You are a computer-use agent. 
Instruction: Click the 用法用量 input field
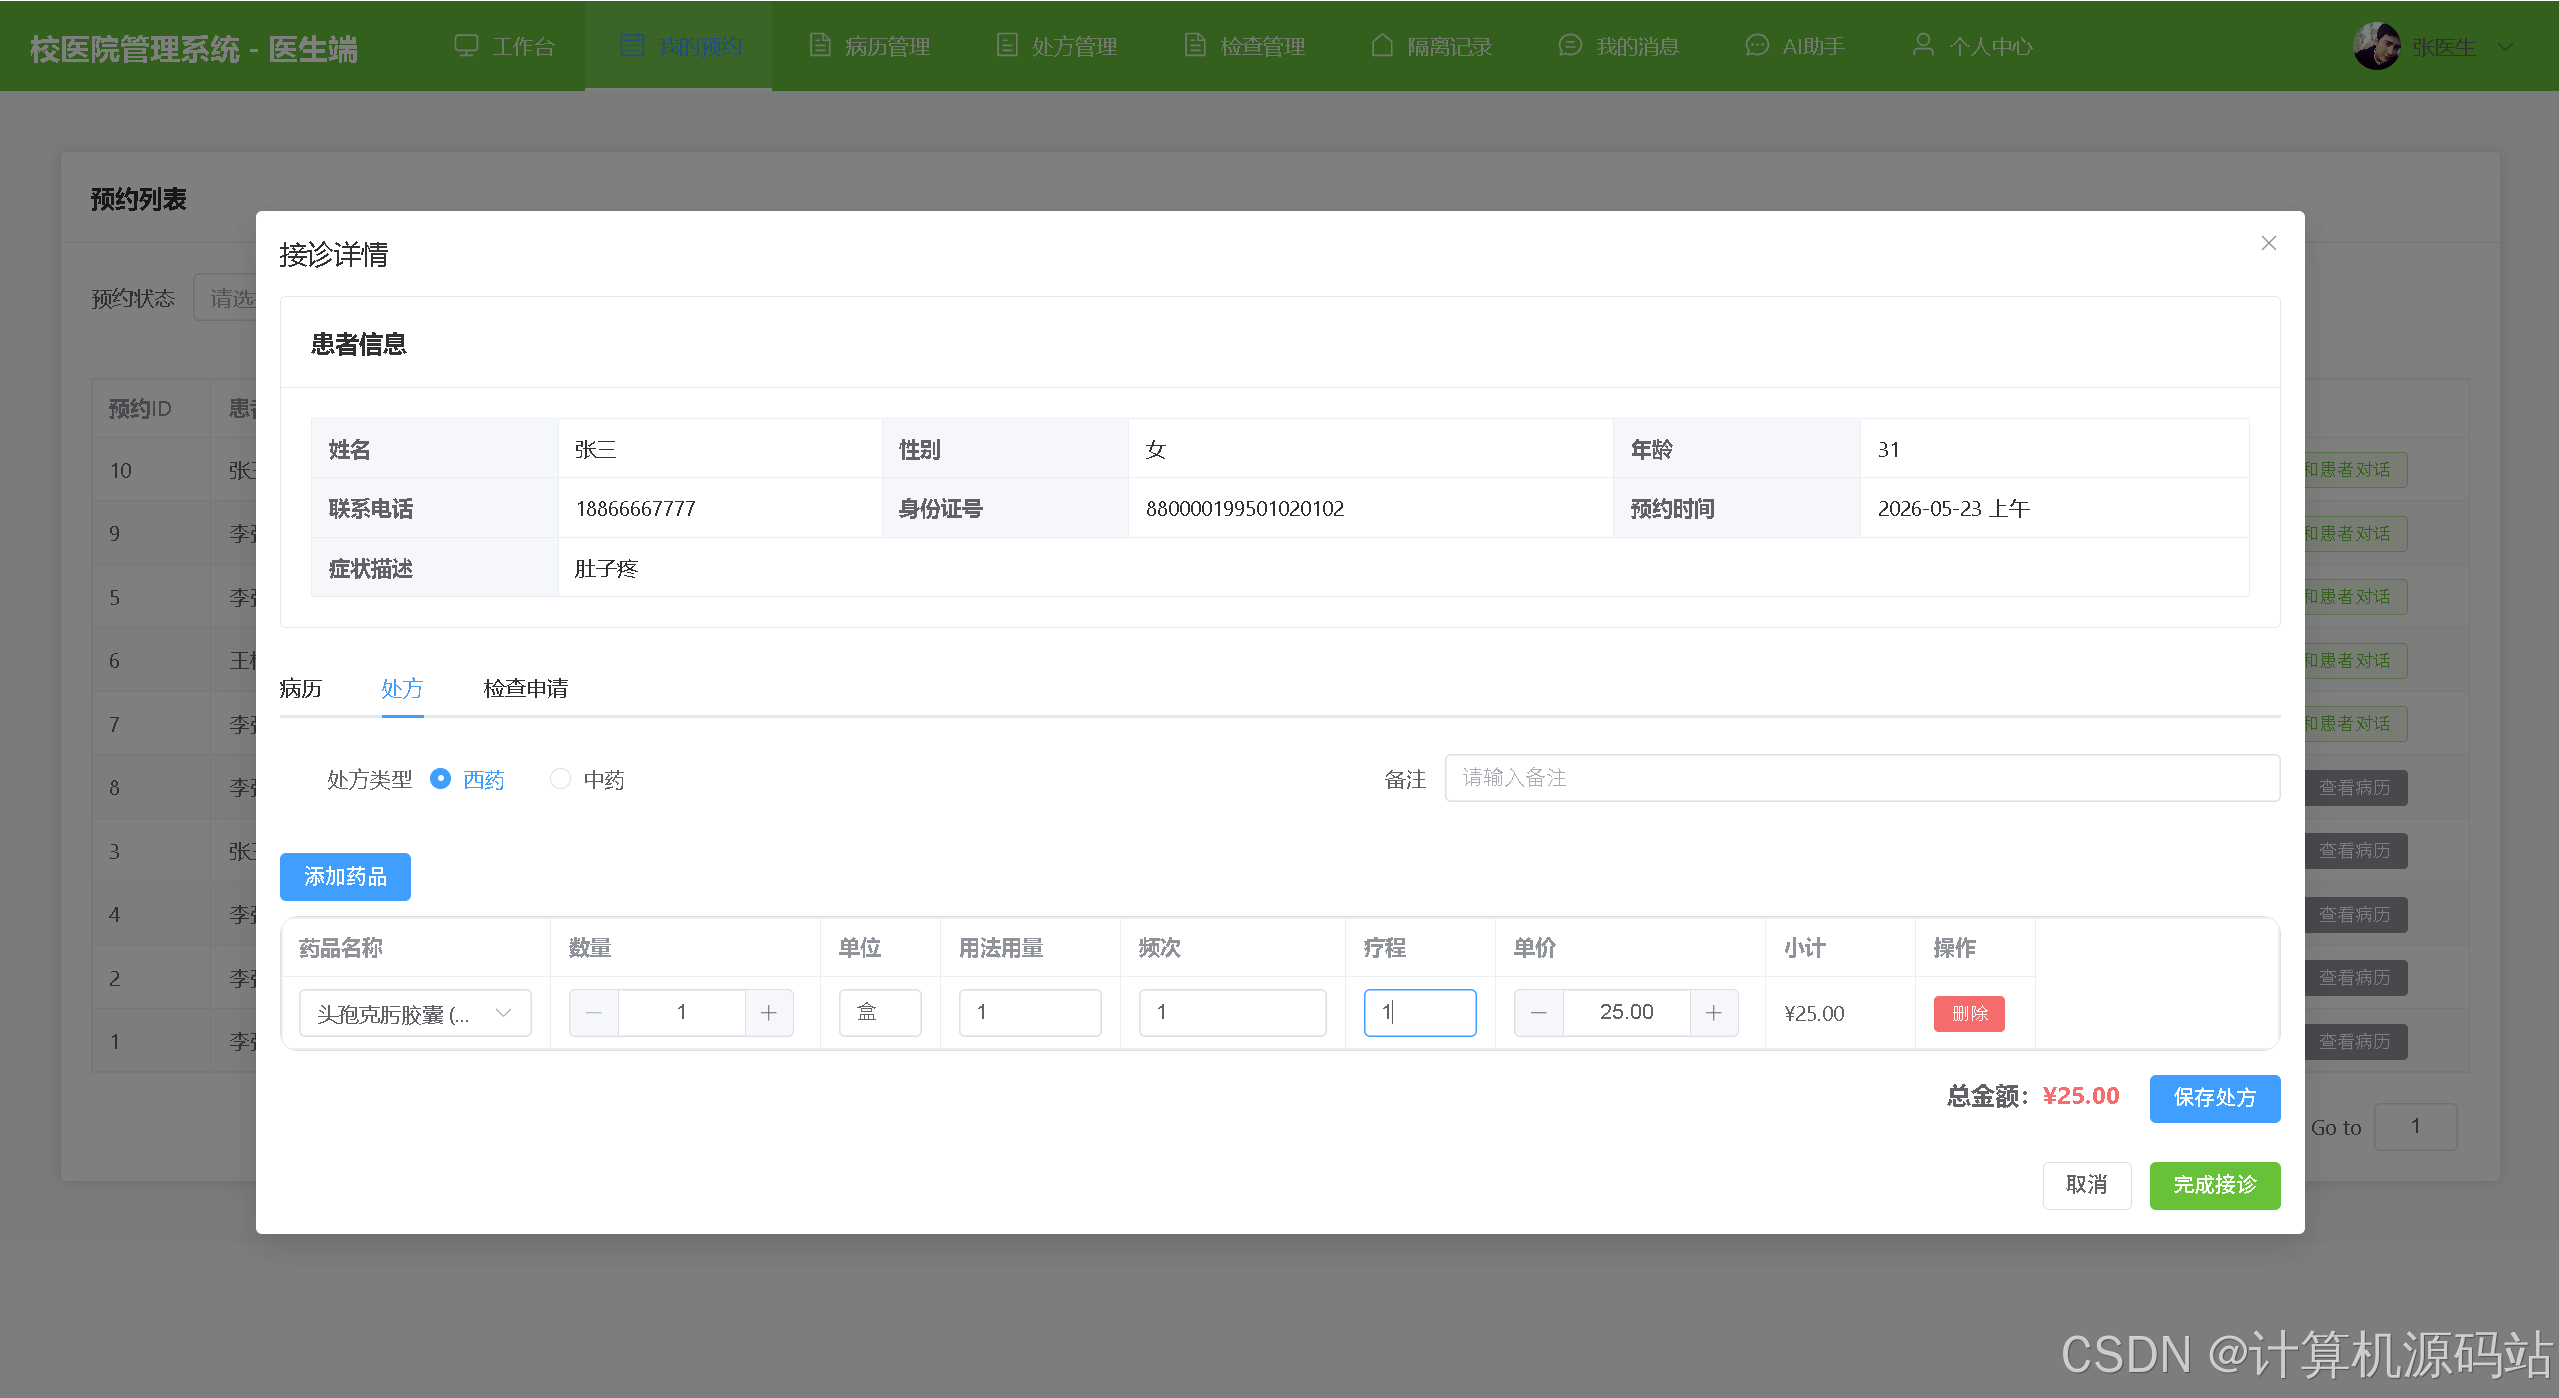pos(1030,1013)
